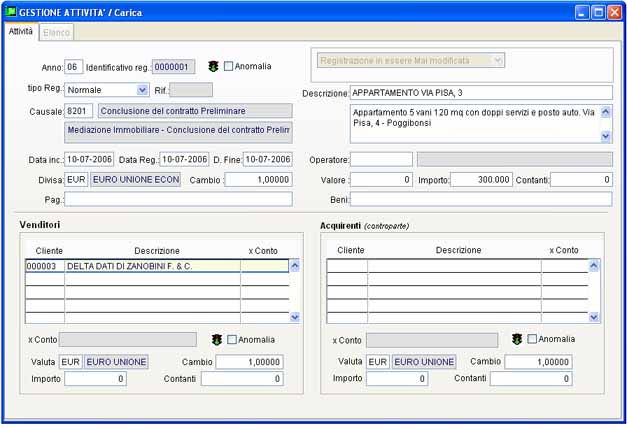
Task: Click the traffic light icon in Acquirenti panel
Action: pos(517,339)
